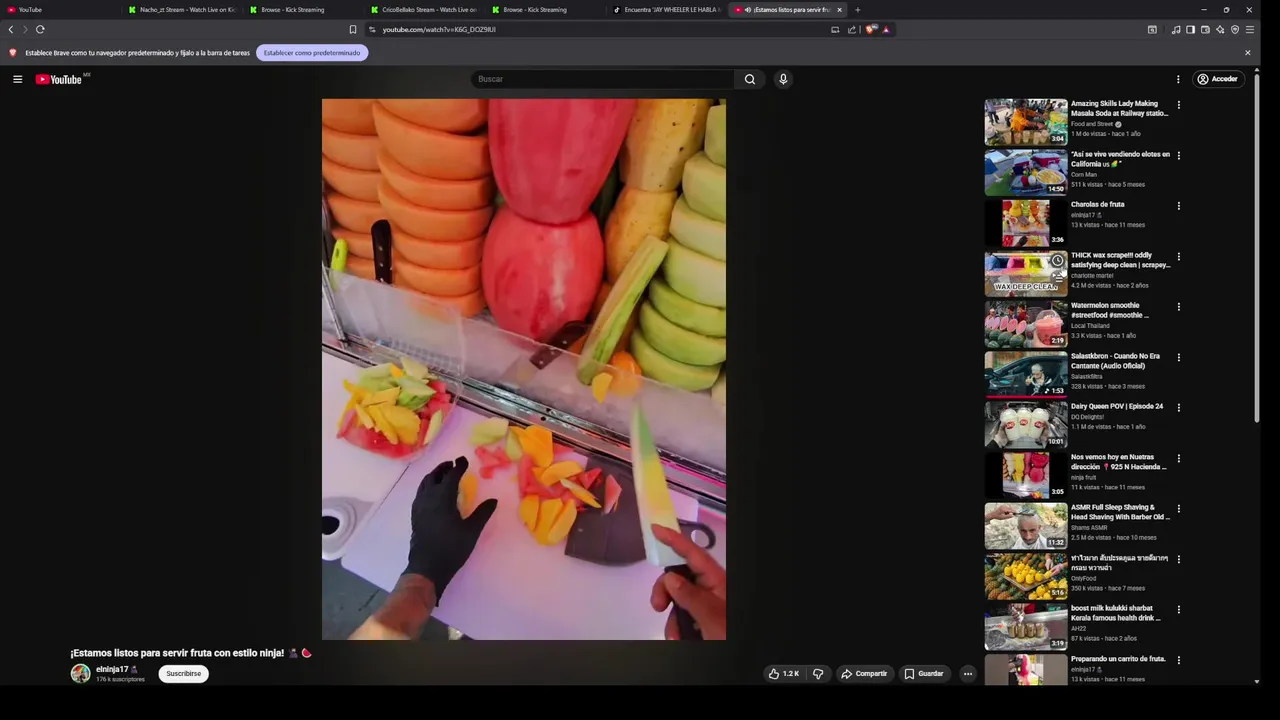This screenshot has width=1280, height=720.
Task: Open ASMR Full Sleep Shaving thumbnail
Action: 1026,526
